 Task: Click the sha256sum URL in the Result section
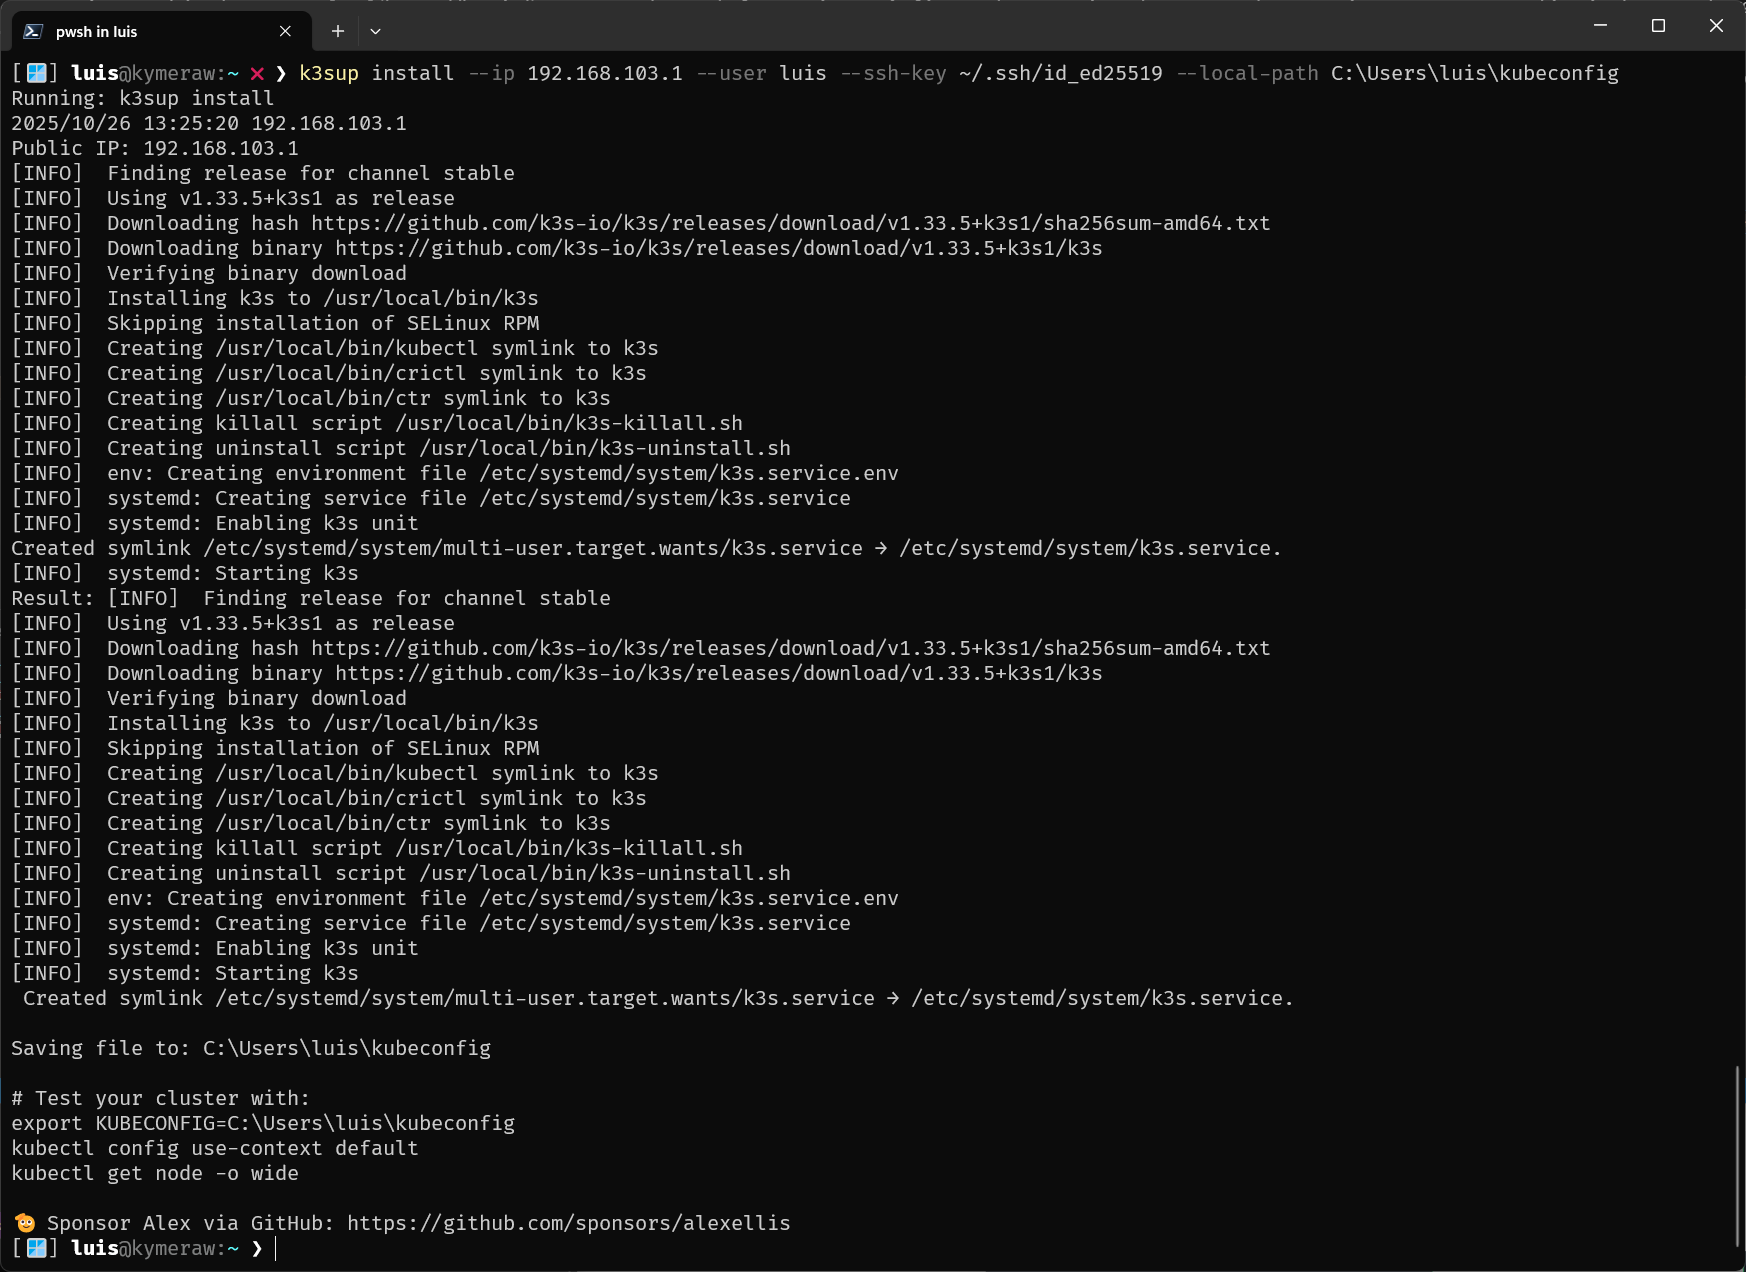(x=790, y=648)
